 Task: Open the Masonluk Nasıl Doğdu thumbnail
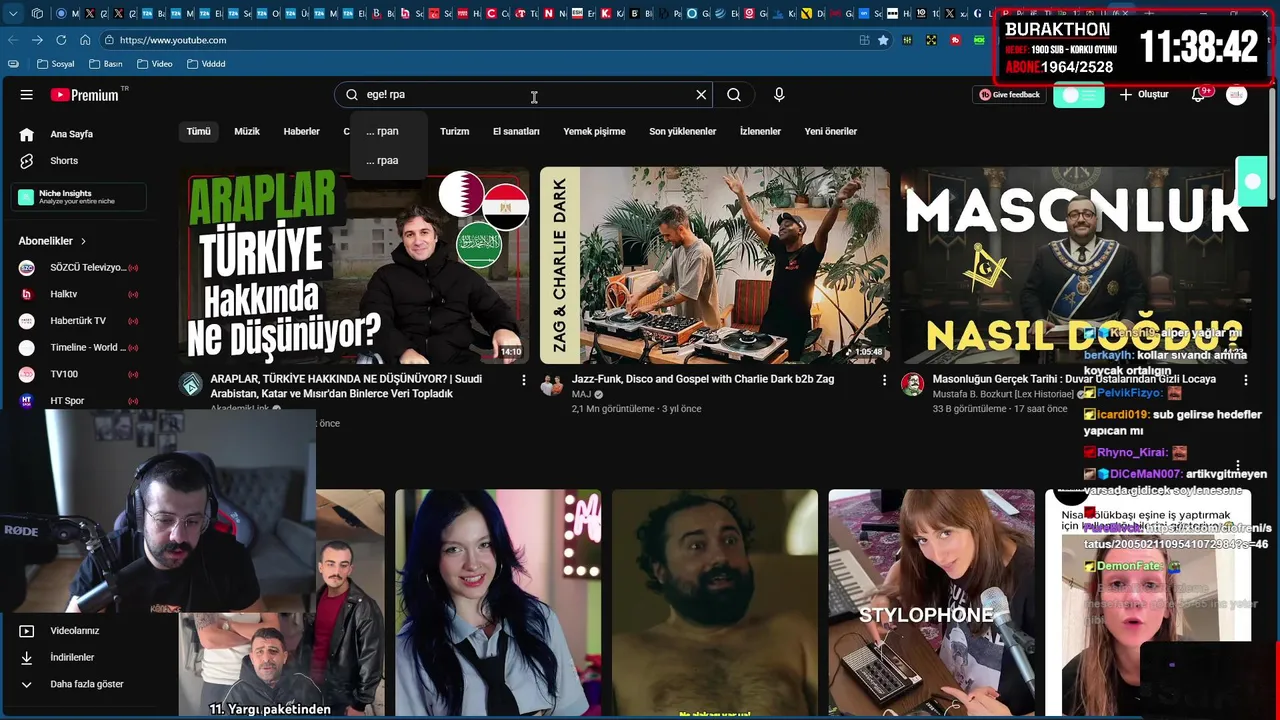[x=1076, y=265]
